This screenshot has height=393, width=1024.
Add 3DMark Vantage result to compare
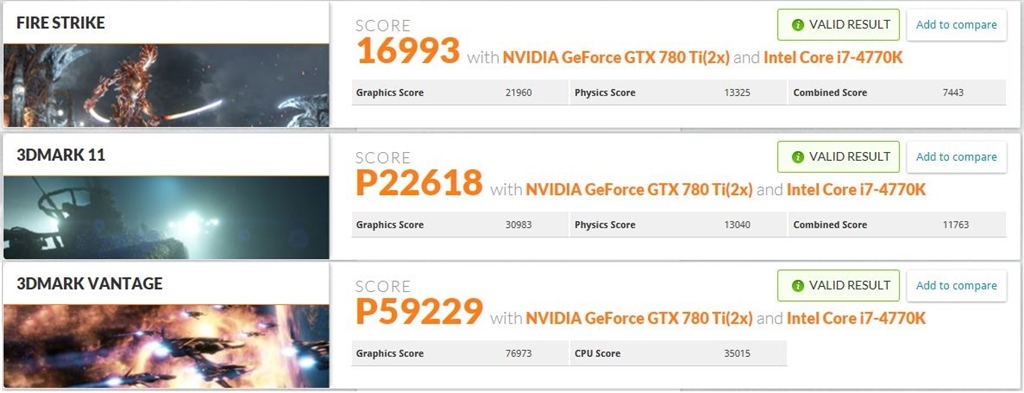click(x=956, y=286)
